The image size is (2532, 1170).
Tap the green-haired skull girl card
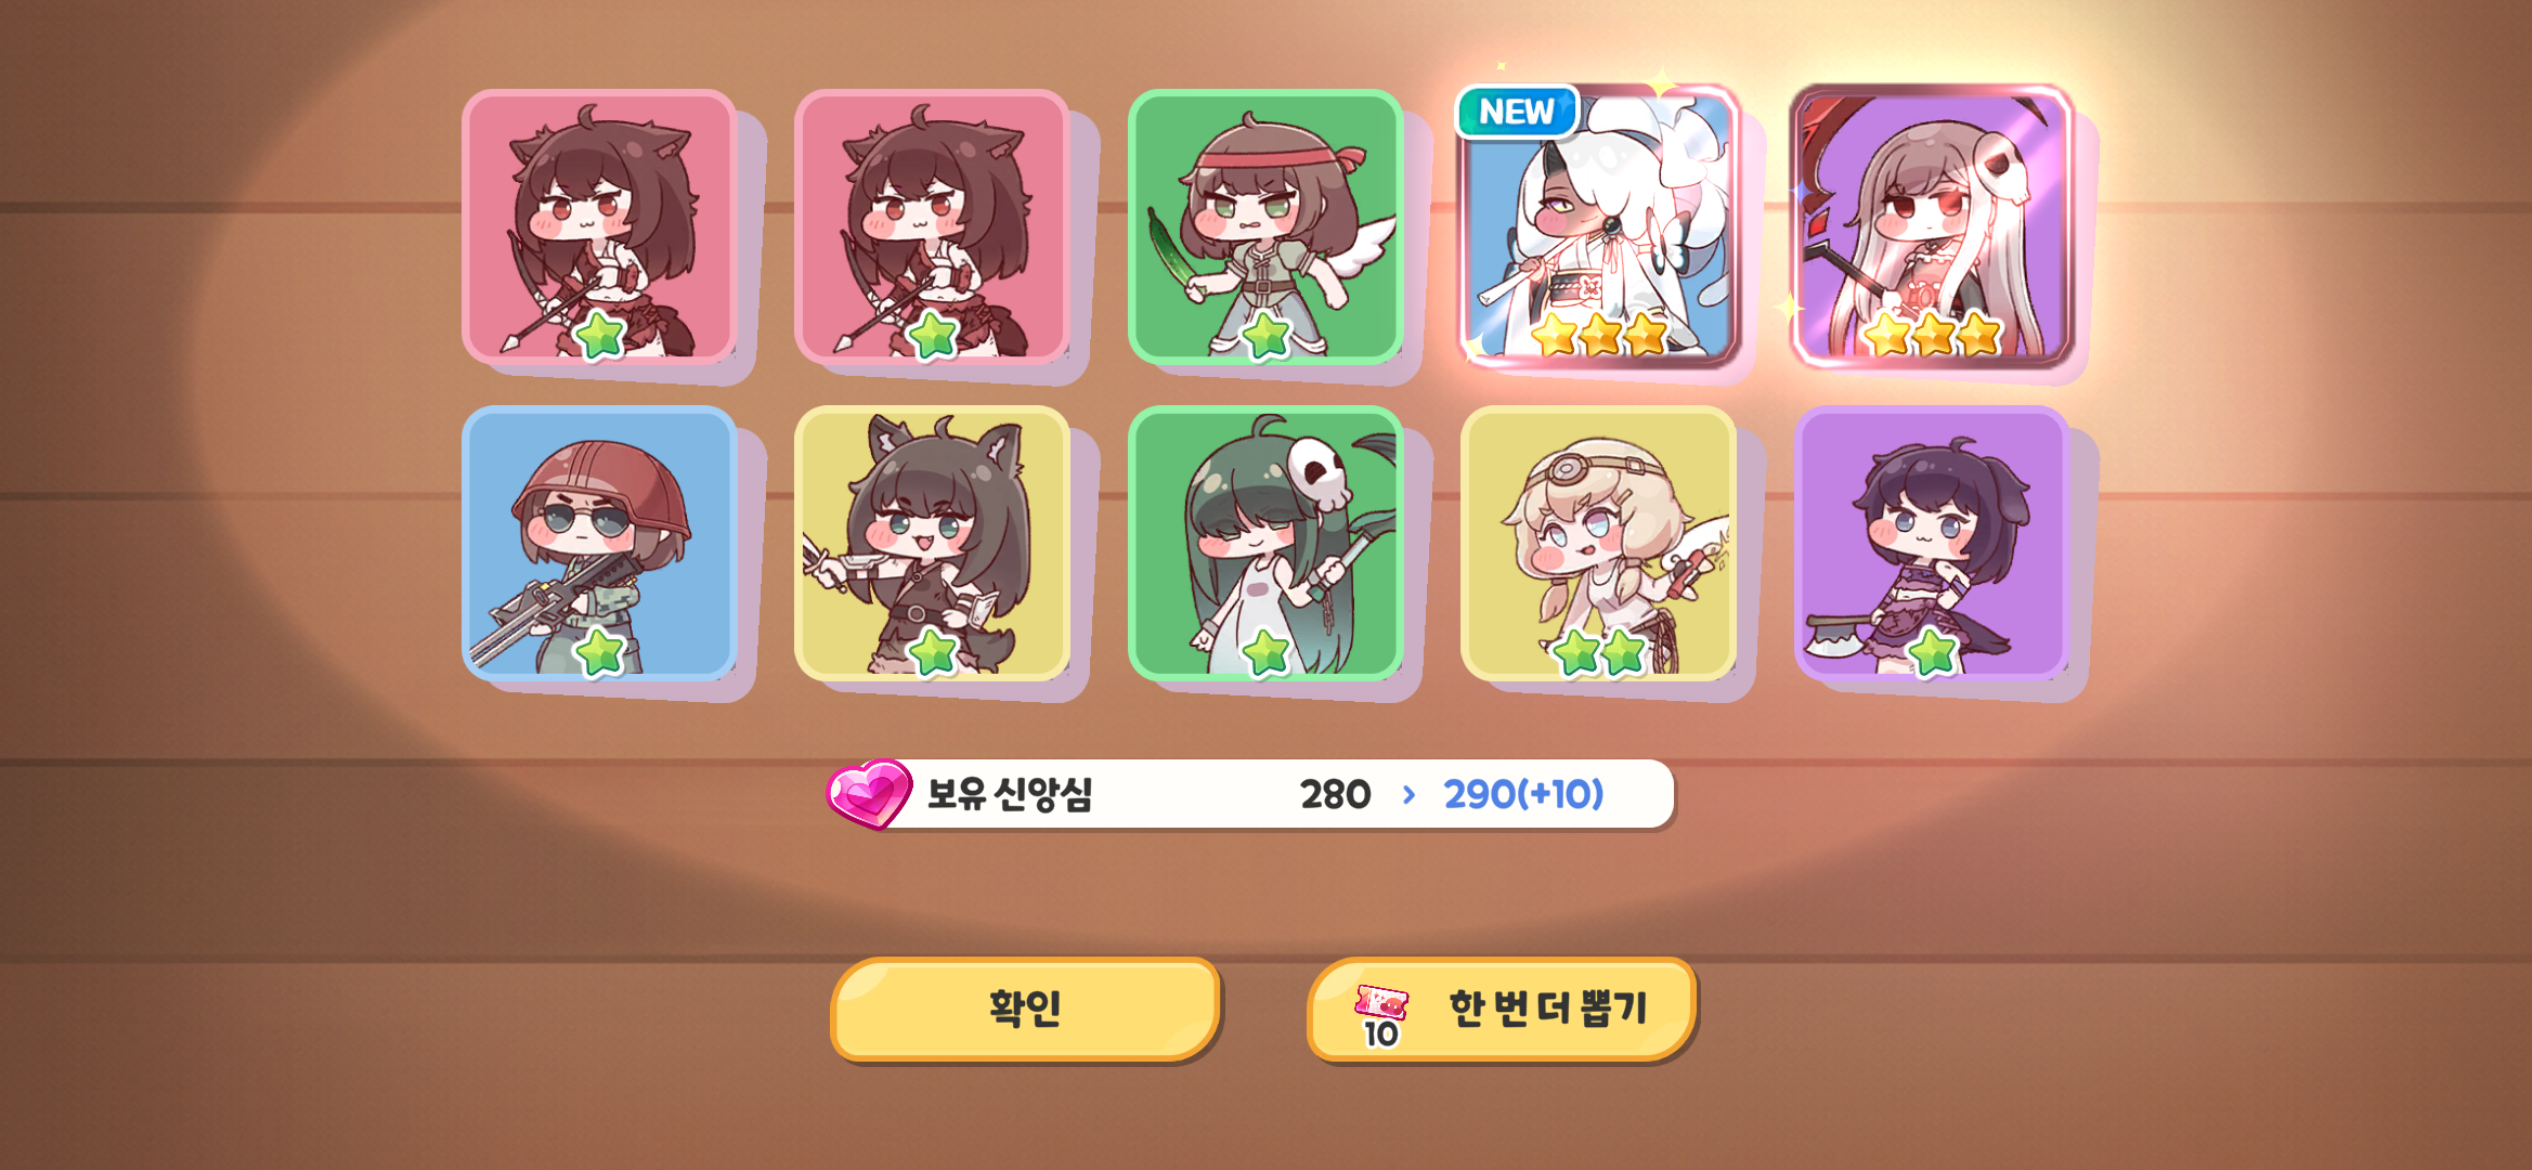(1265, 543)
